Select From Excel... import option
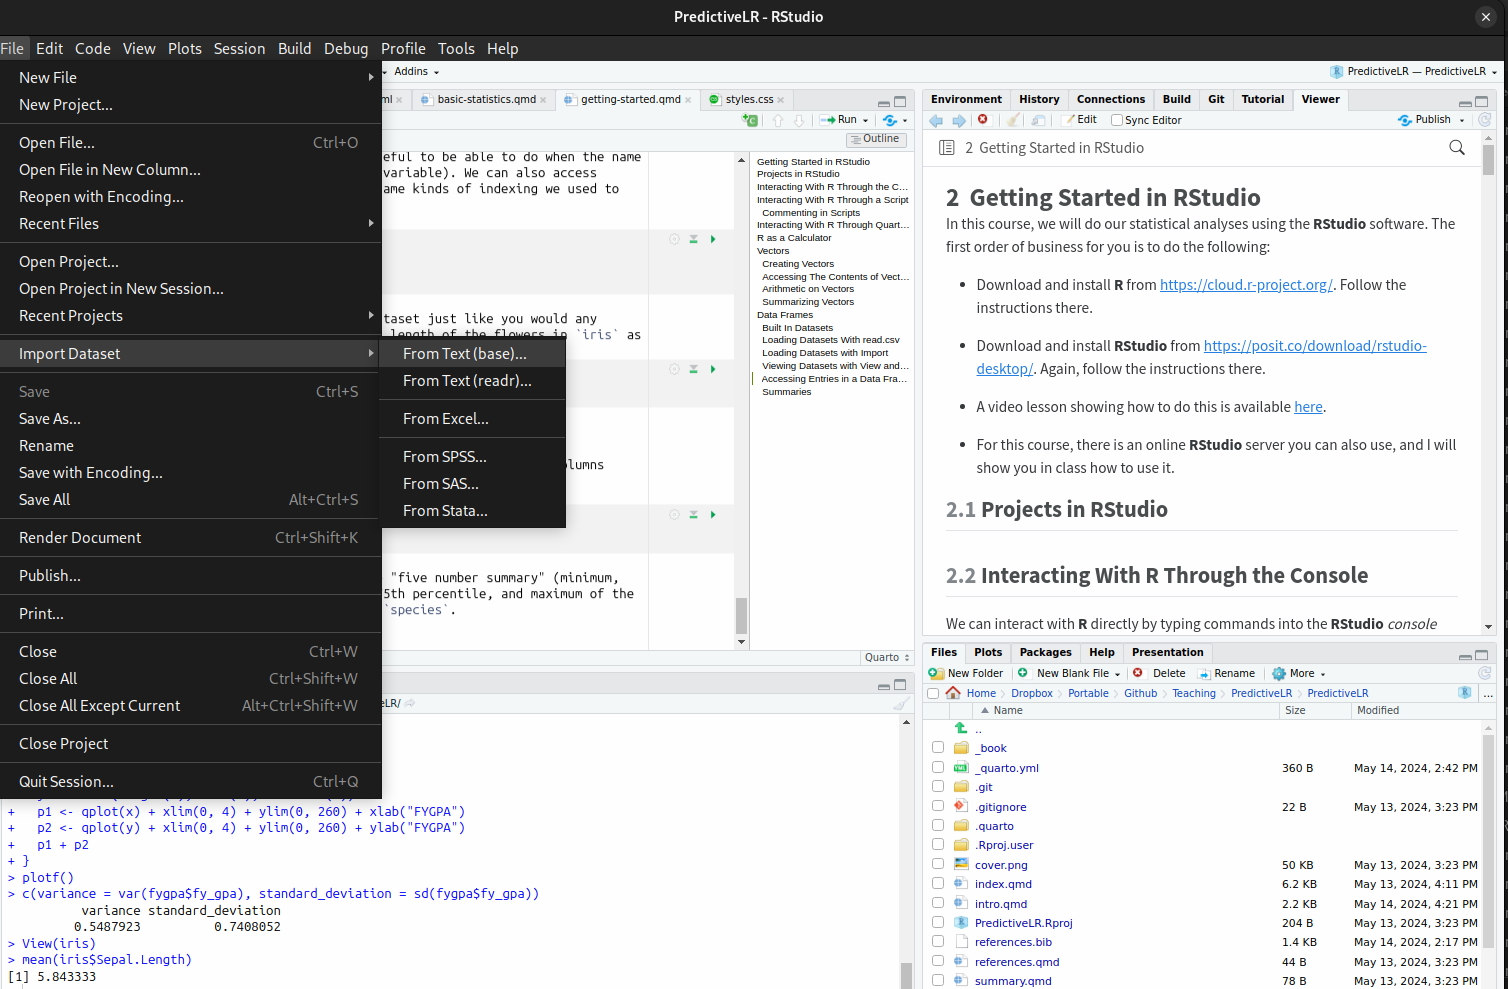 point(472,419)
